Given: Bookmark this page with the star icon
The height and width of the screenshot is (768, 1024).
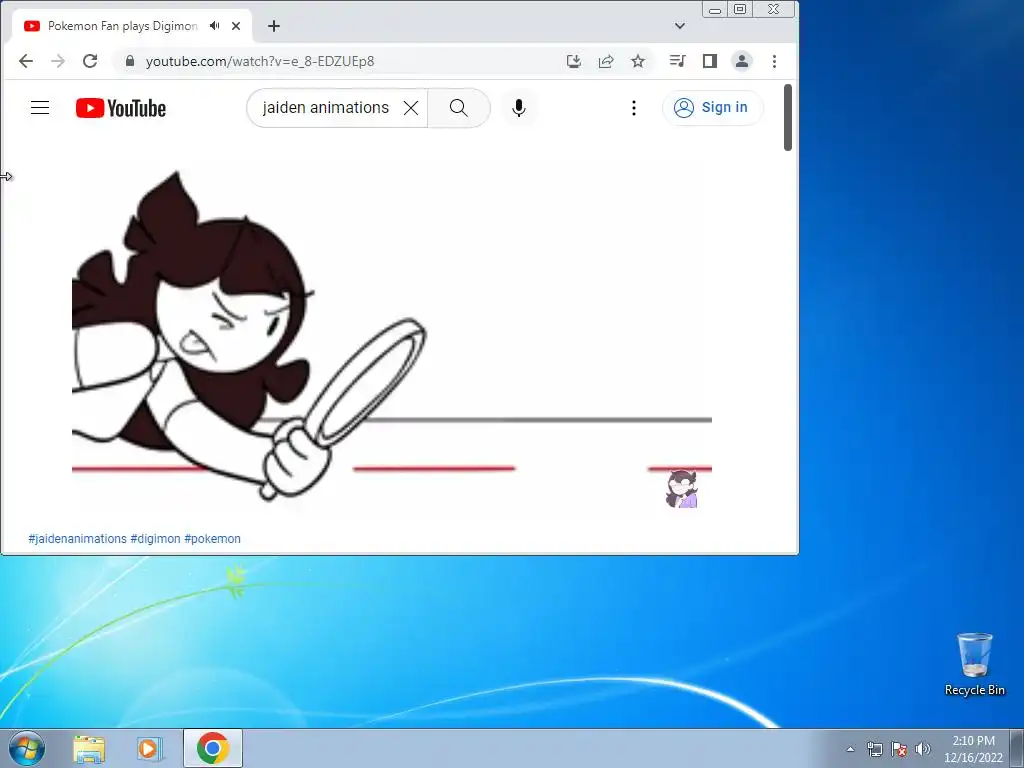Looking at the screenshot, I should pyautogui.click(x=638, y=61).
